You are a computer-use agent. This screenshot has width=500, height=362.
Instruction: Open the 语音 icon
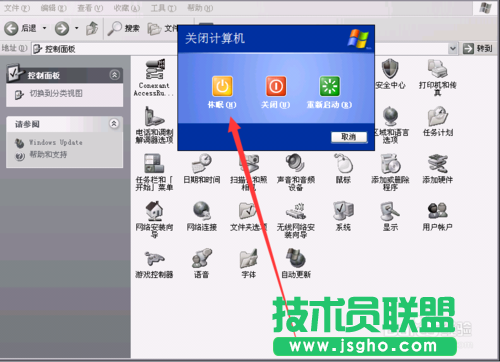(x=202, y=263)
